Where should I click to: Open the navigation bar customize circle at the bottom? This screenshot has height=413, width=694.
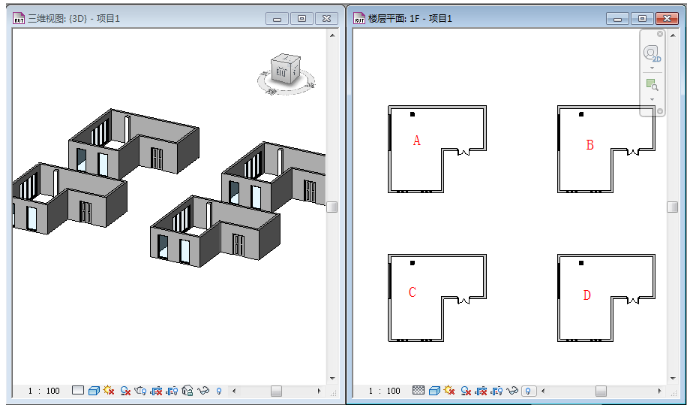coord(659,111)
